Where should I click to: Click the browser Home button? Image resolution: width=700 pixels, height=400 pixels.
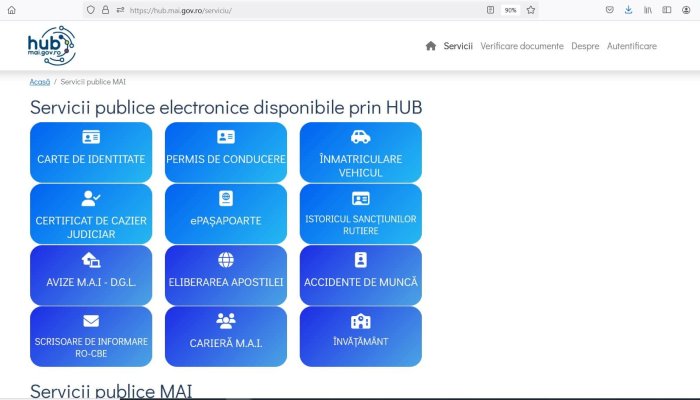(12, 10)
